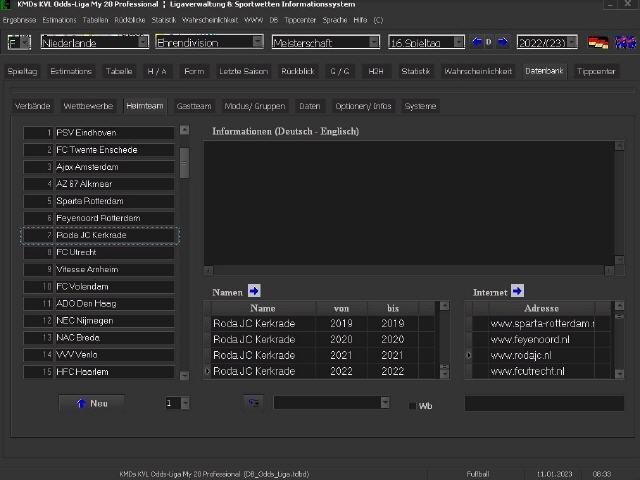640x480 pixels.
Task: Open the F sport dropdown
Action: pyautogui.click(x=25, y=42)
